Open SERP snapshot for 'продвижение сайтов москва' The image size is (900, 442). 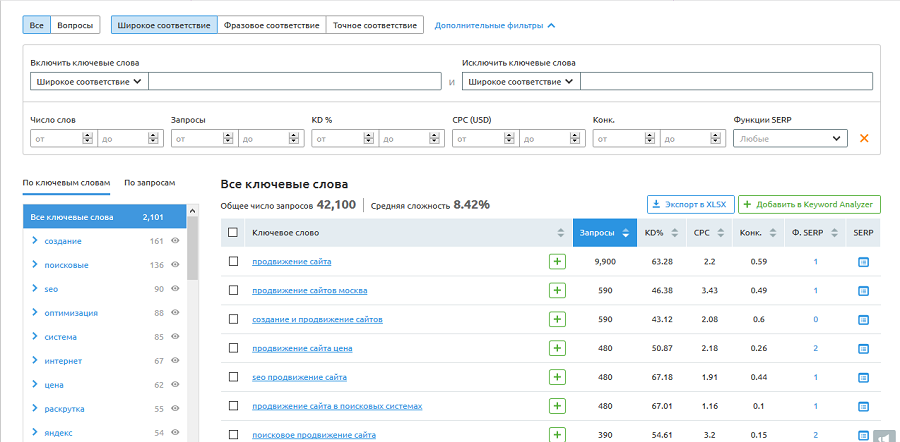click(862, 290)
